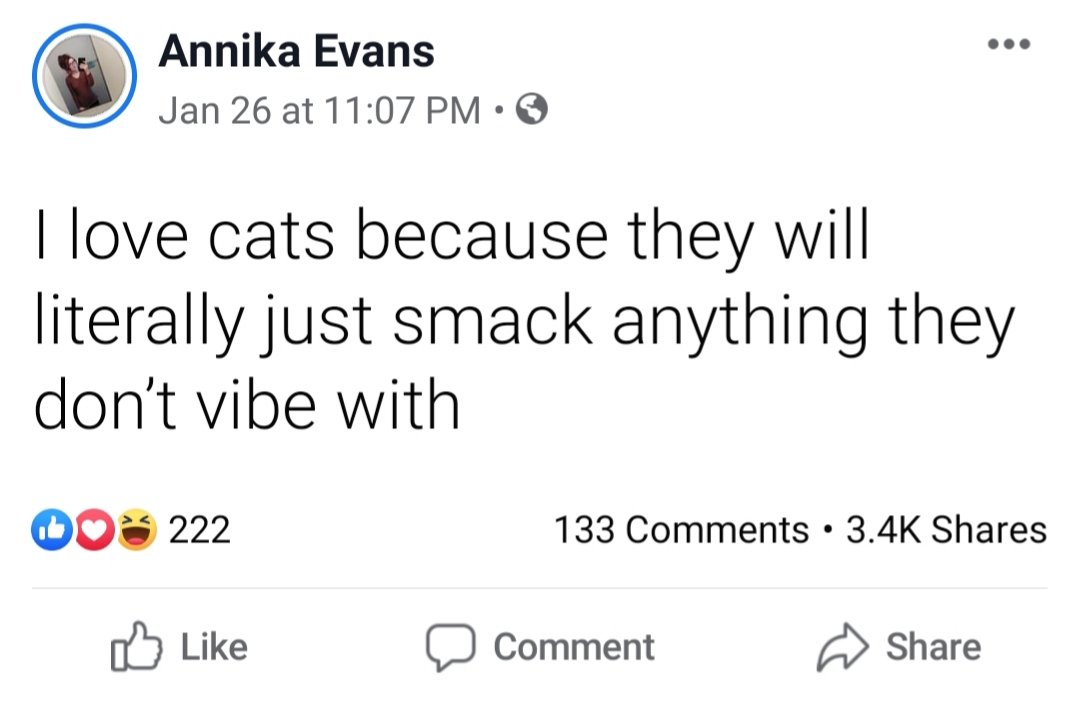This screenshot has width=1076, height=703.
Task: View the 222 reactions count
Action: click(200, 530)
